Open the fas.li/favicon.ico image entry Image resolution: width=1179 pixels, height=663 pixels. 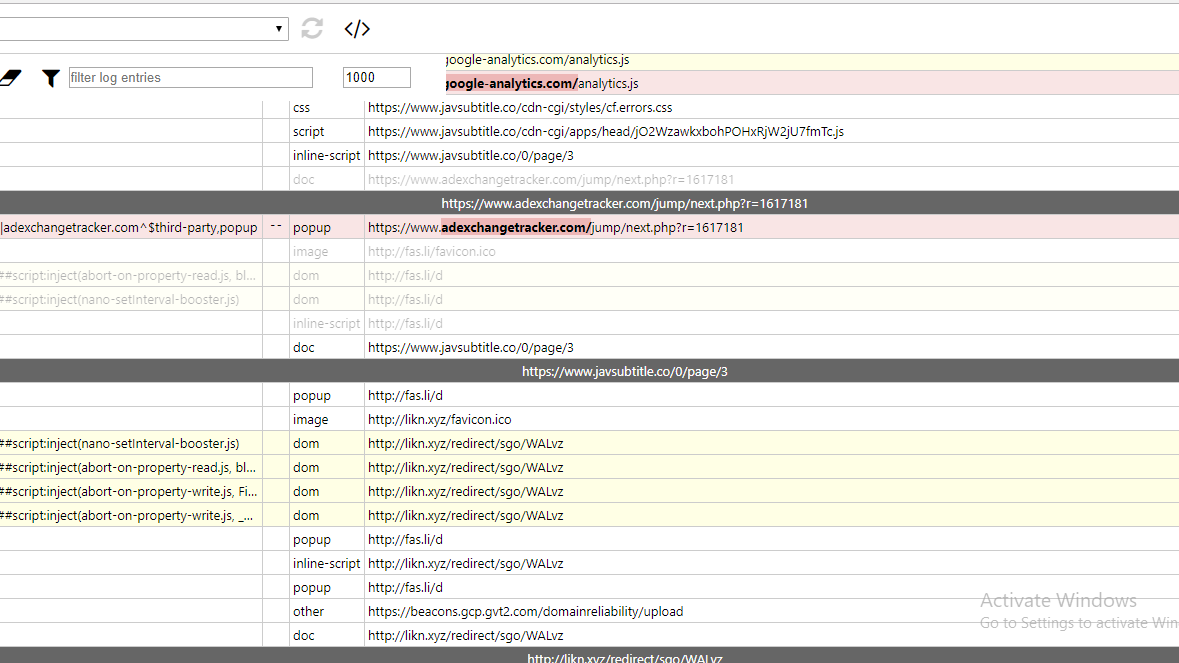point(432,251)
